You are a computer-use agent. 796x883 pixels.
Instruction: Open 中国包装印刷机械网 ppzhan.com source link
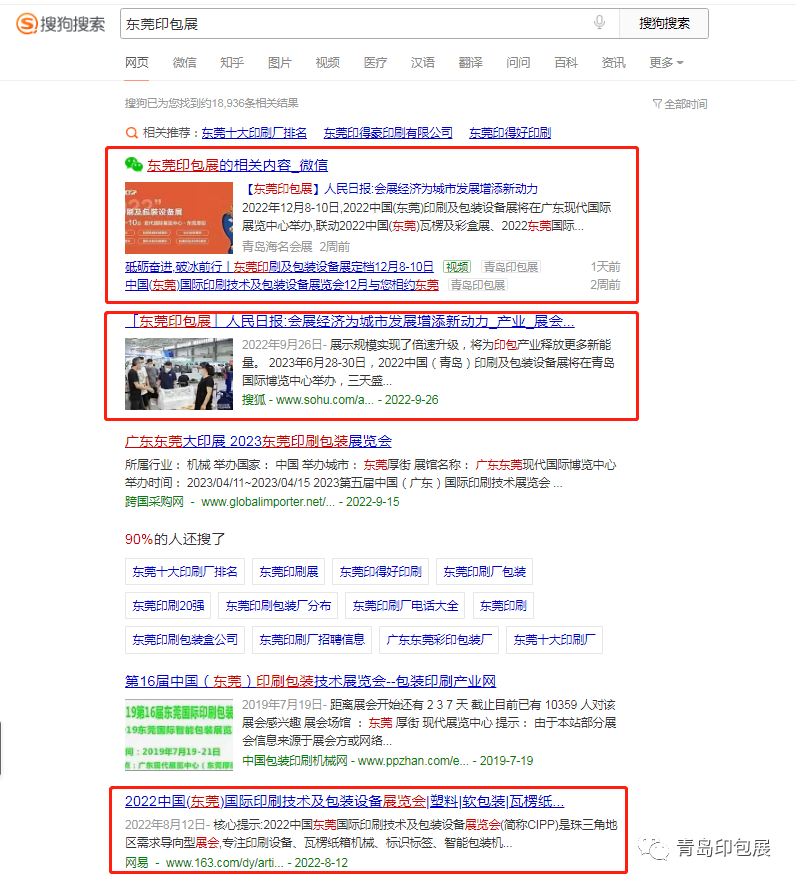click(x=387, y=761)
